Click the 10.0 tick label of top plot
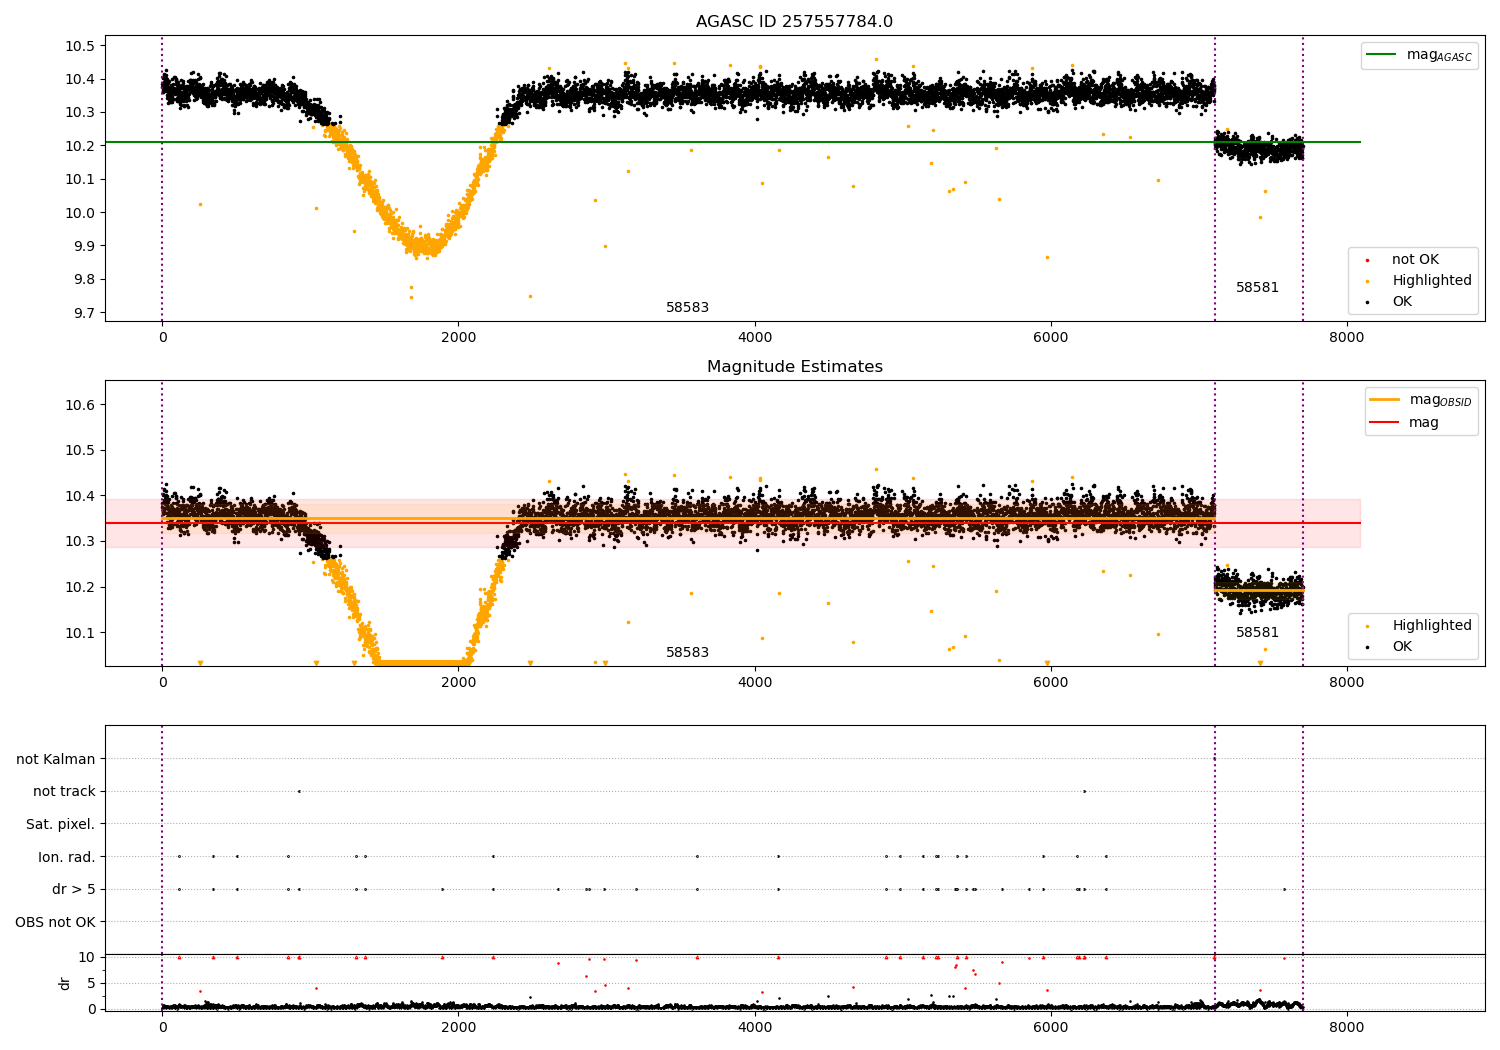 pyautogui.click(x=80, y=213)
